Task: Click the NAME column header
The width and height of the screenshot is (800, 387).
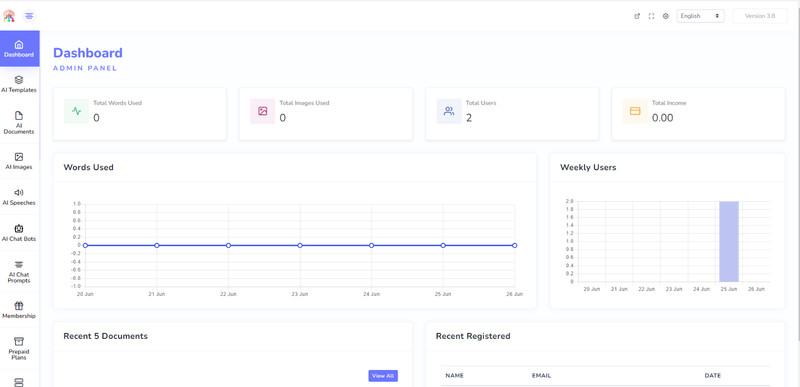Action: pos(454,376)
